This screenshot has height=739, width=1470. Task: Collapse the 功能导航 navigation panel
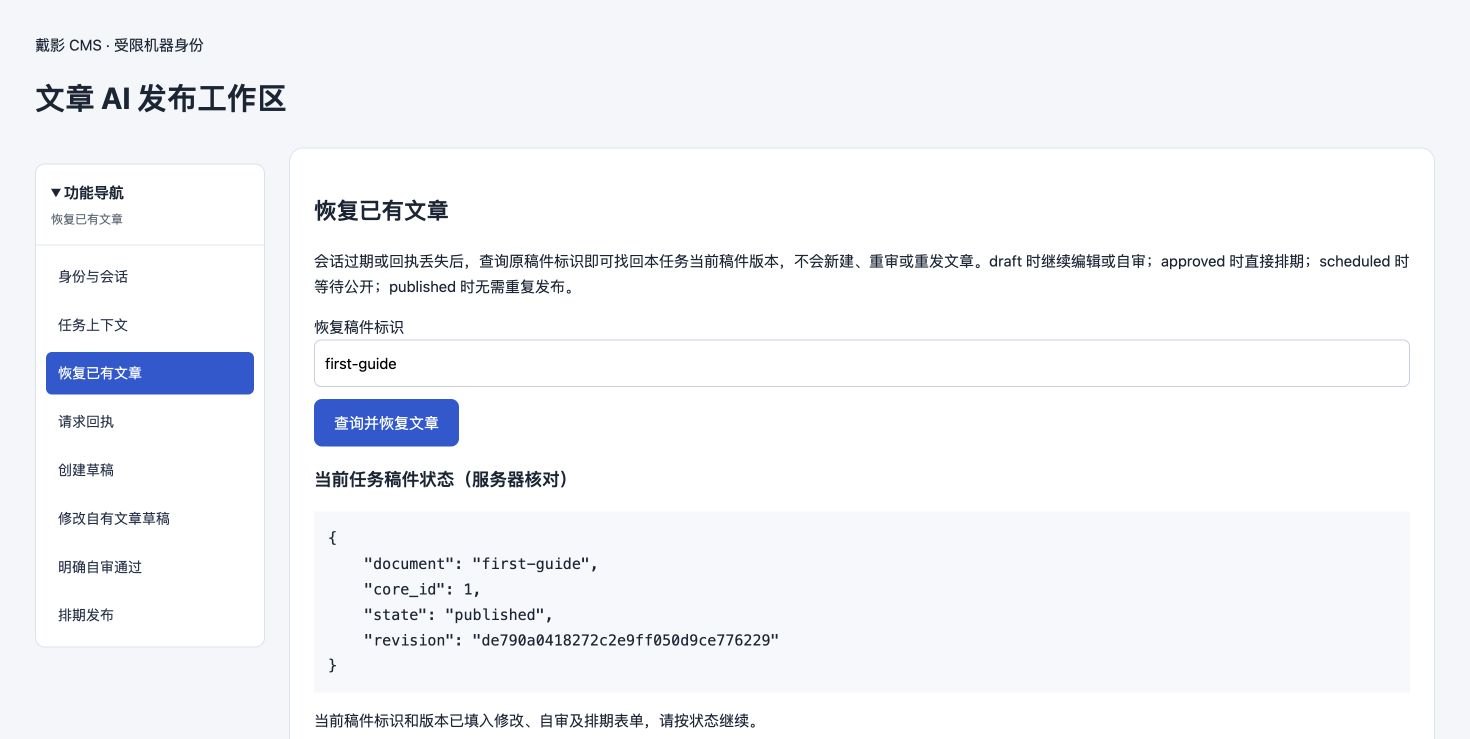(87, 193)
